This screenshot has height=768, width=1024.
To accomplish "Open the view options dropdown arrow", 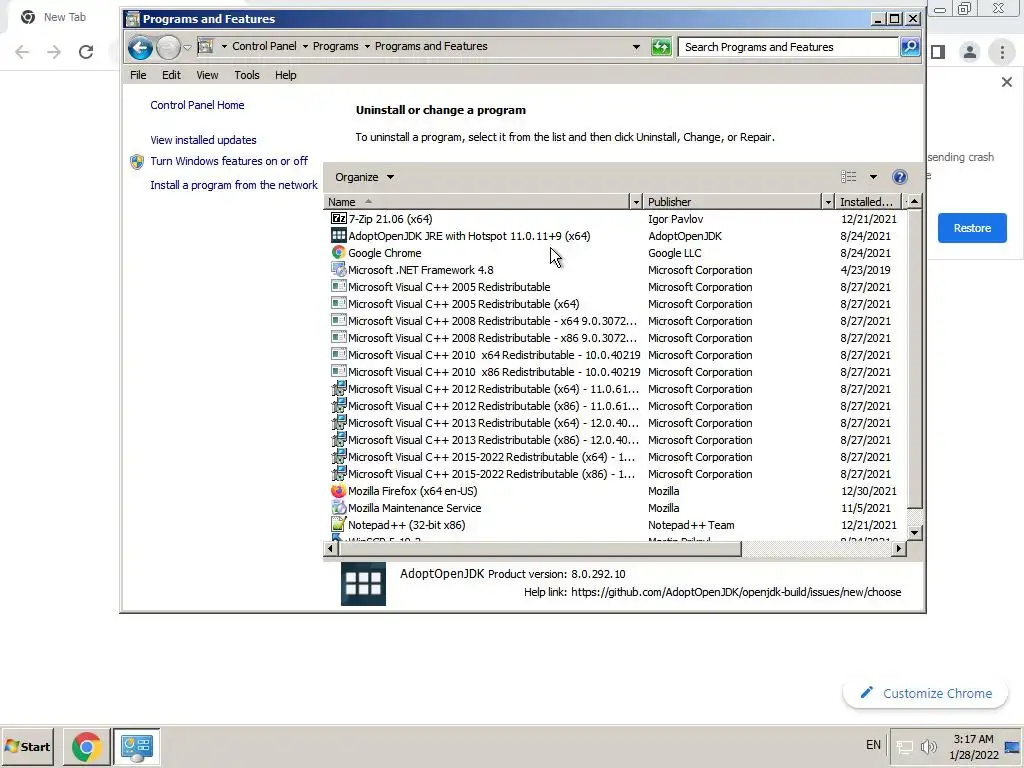I will click(873, 177).
